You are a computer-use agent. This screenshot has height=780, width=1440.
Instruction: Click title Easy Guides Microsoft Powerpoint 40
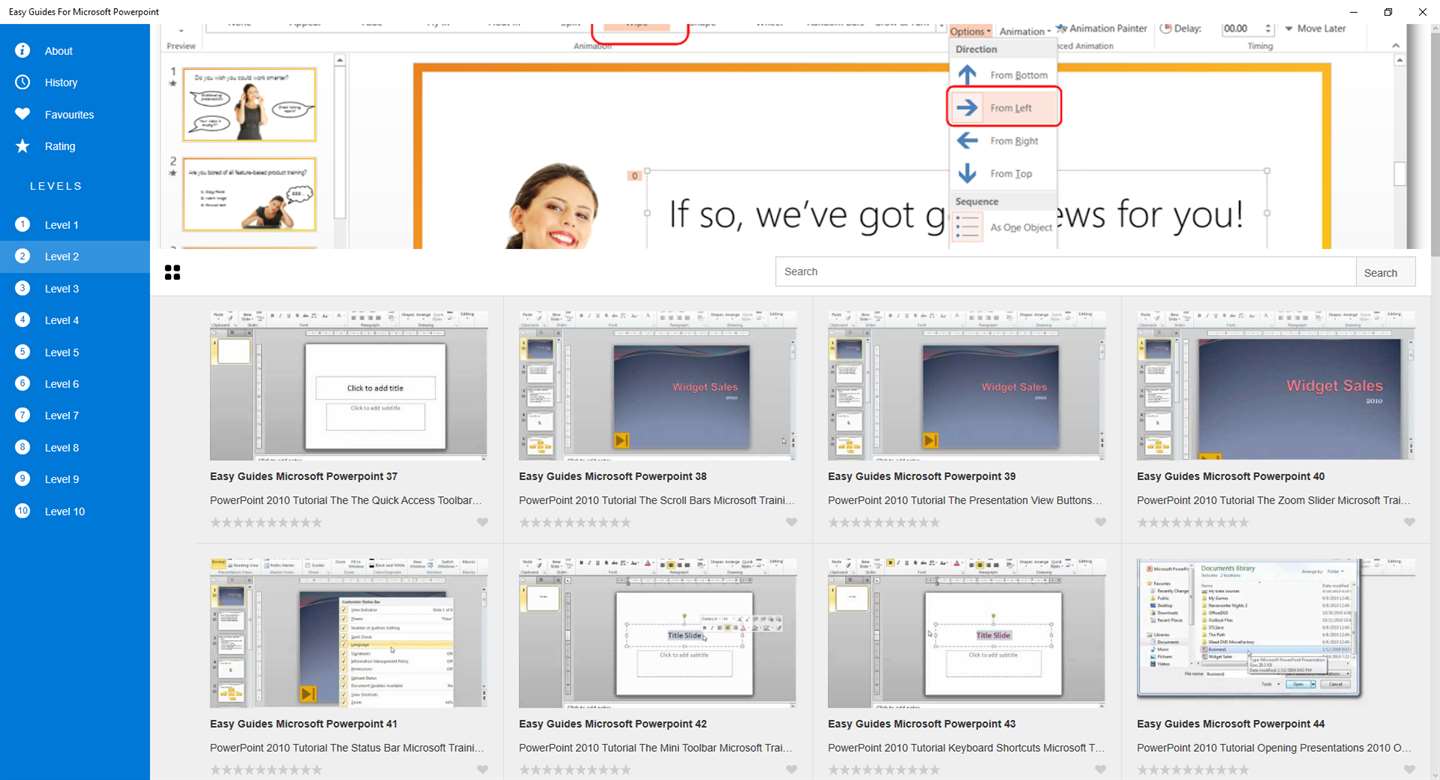click(1231, 477)
